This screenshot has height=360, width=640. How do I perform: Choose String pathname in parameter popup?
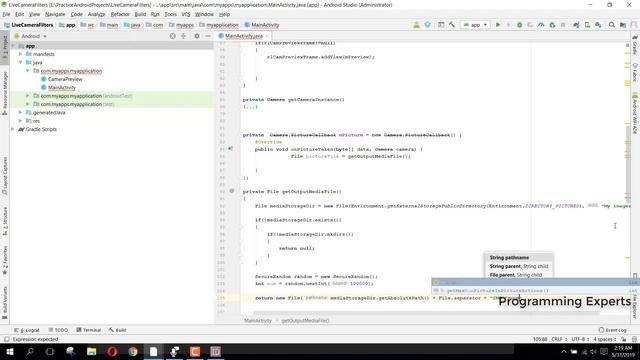(509, 258)
